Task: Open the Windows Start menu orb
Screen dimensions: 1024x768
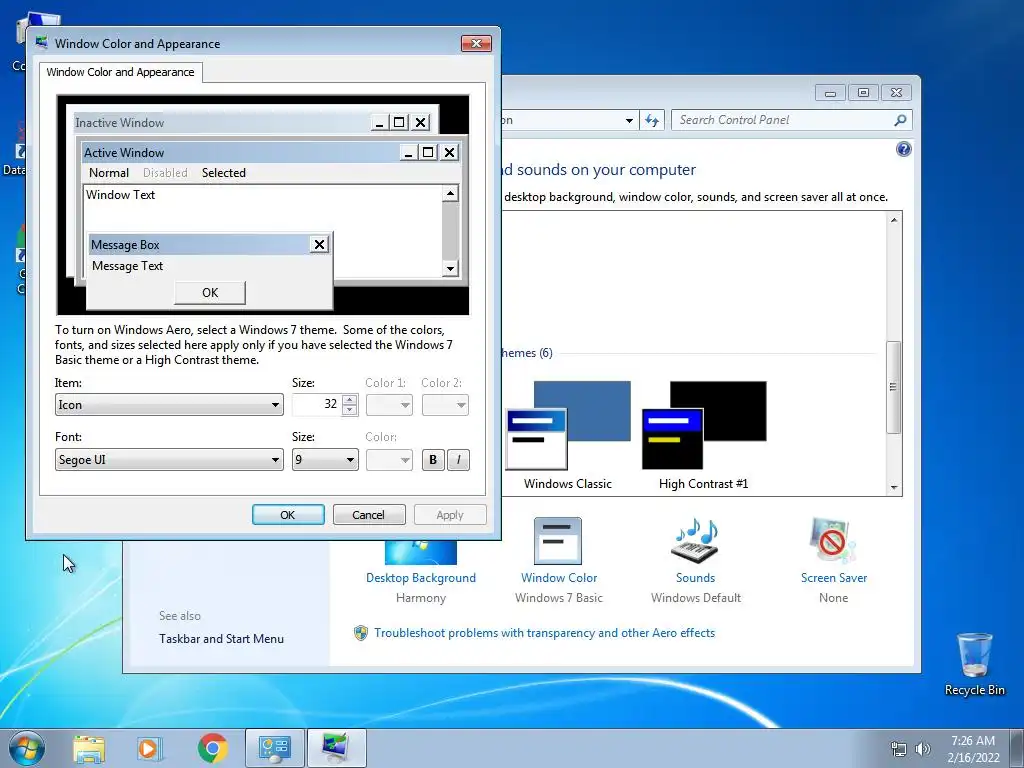Action: [x=27, y=748]
